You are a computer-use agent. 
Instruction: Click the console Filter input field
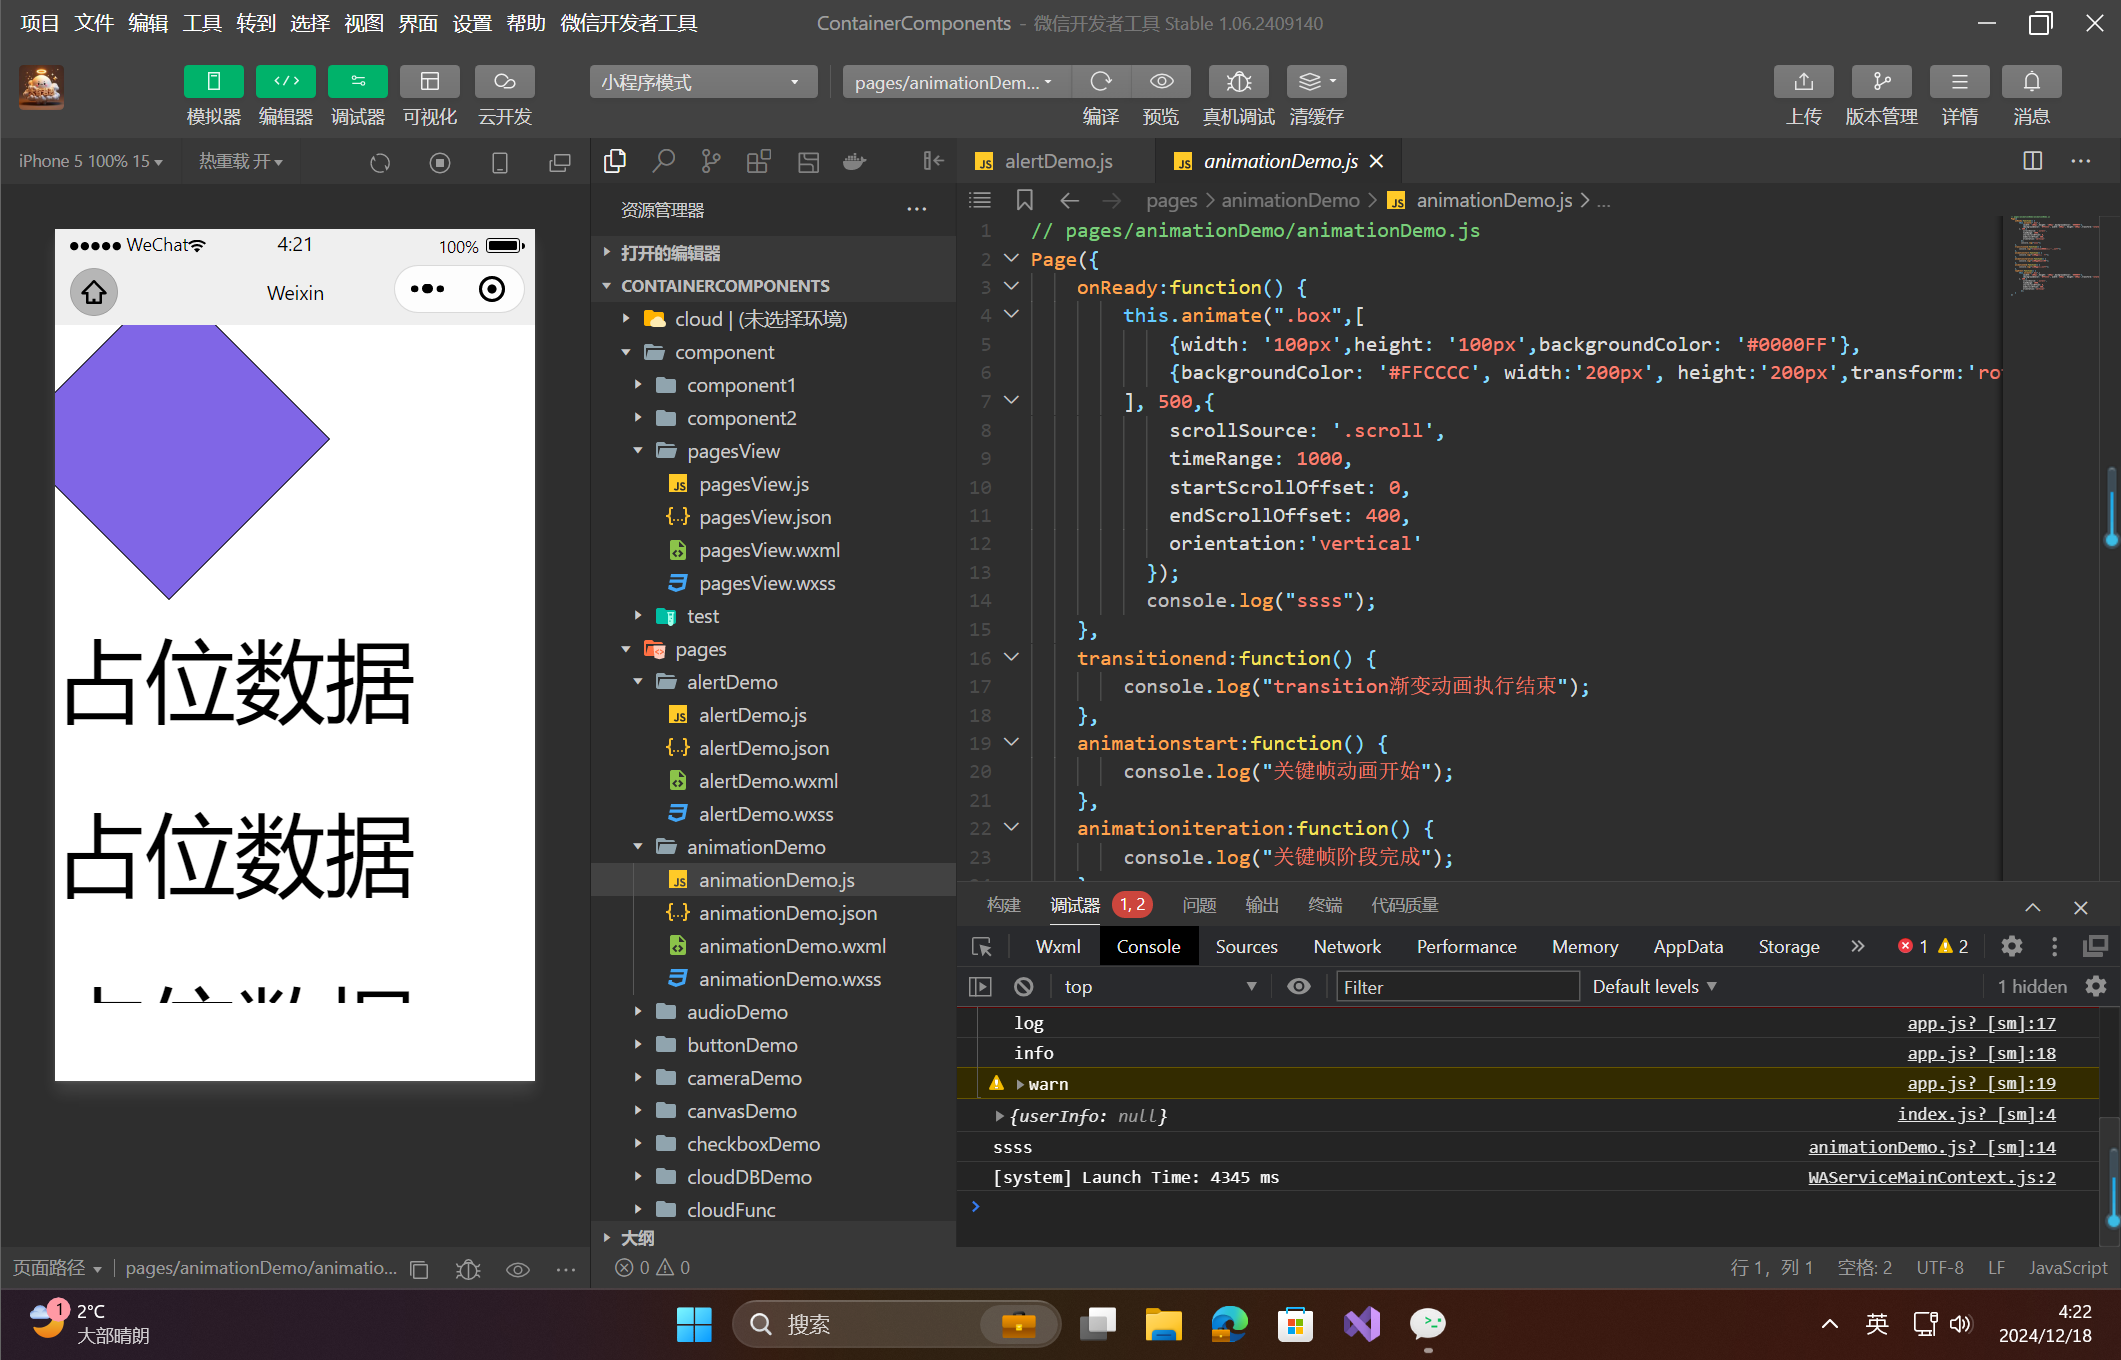tap(1457, 987)
